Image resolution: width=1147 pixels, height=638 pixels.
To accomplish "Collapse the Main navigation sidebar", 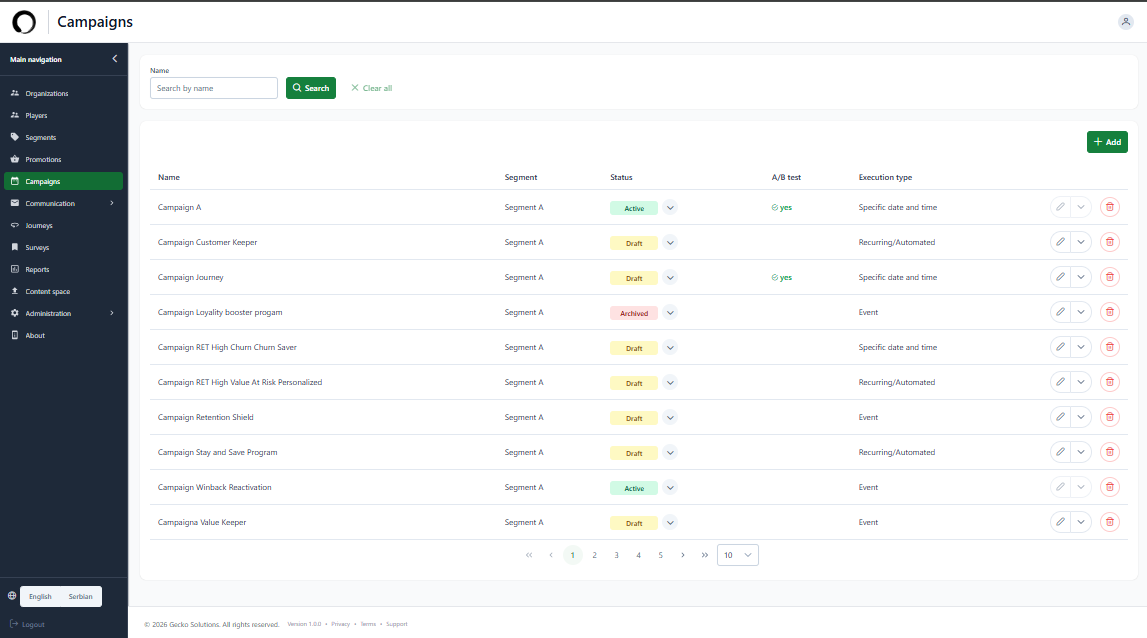I will (114, 58).
